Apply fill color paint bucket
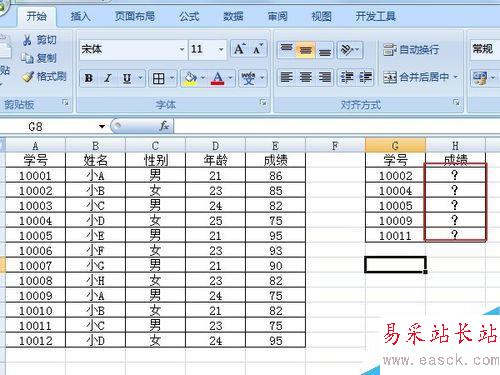 (190, 79)
